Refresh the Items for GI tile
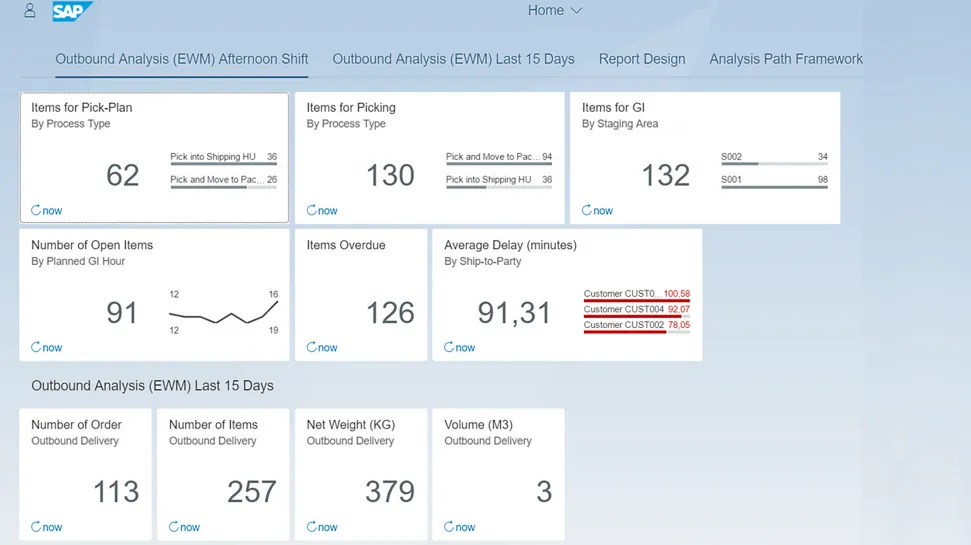The image size is (971, 545). 597,211
